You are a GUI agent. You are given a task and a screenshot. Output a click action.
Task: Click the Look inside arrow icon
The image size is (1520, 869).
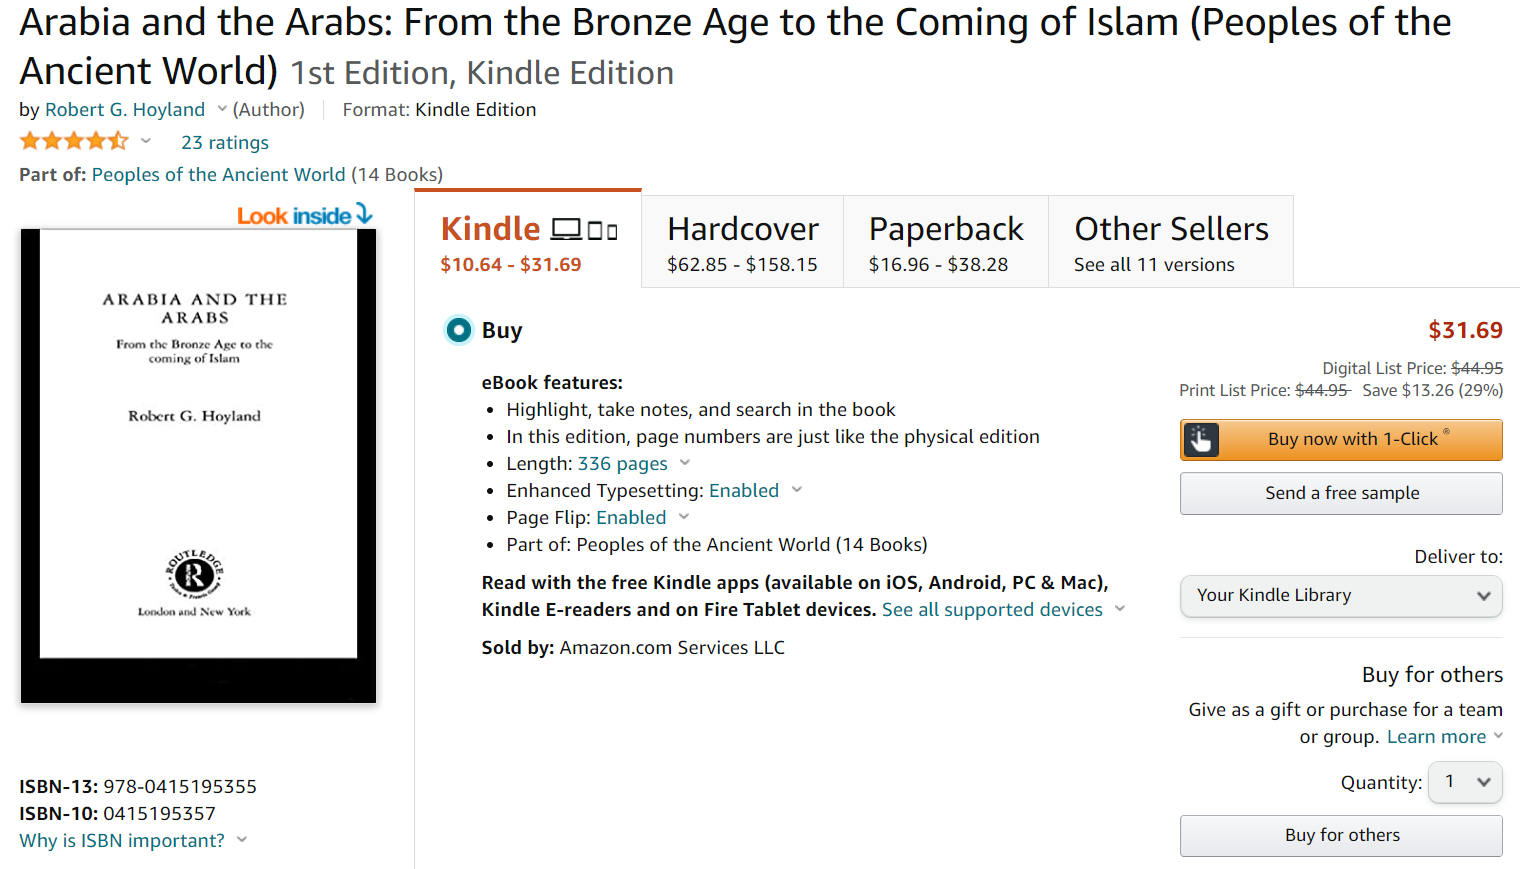[x=364, y=214]
